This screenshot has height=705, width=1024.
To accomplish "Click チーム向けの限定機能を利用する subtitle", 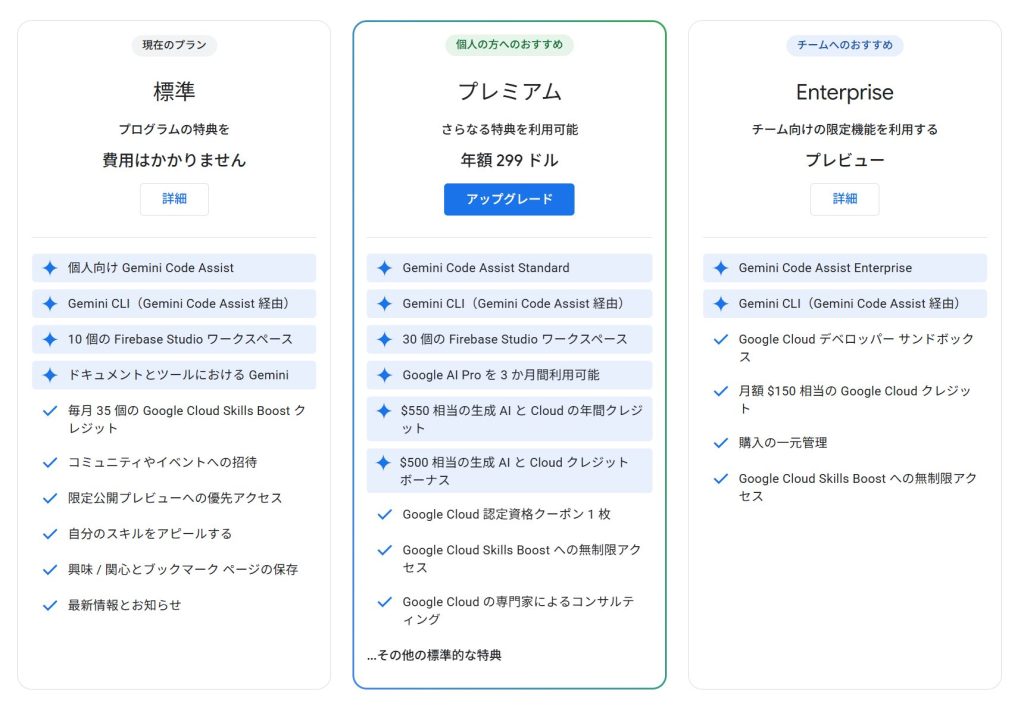I will (844, 129).
